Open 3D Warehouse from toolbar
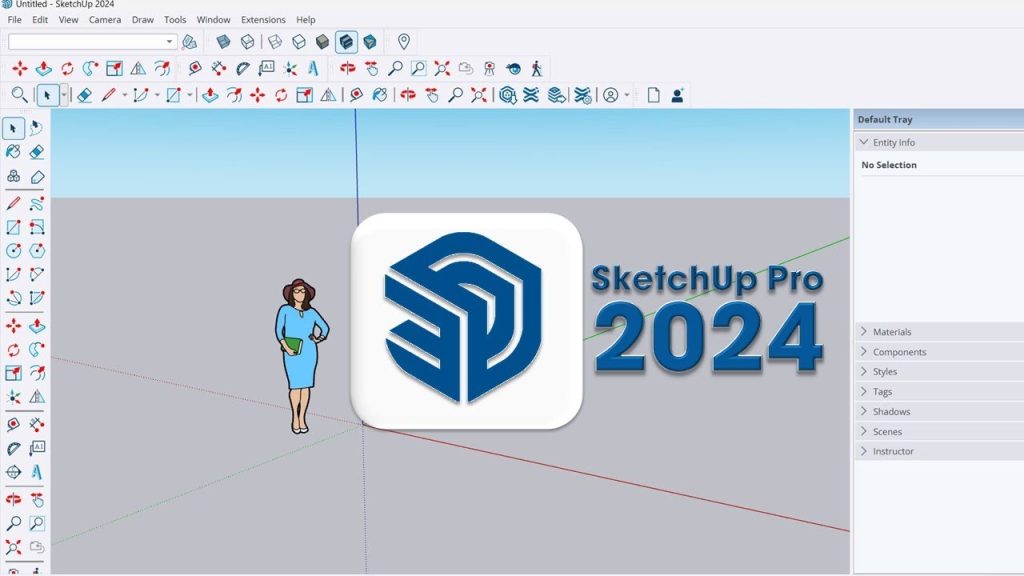 (x=507, y=95)
